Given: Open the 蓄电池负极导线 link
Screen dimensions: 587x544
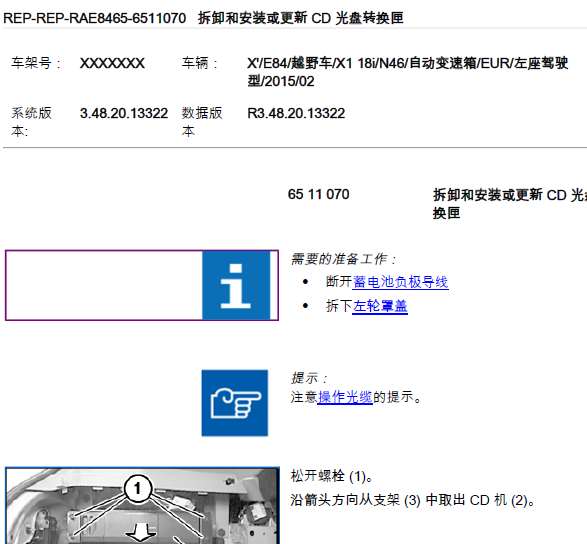Looking at the screenshot, I should pos(400,282).
